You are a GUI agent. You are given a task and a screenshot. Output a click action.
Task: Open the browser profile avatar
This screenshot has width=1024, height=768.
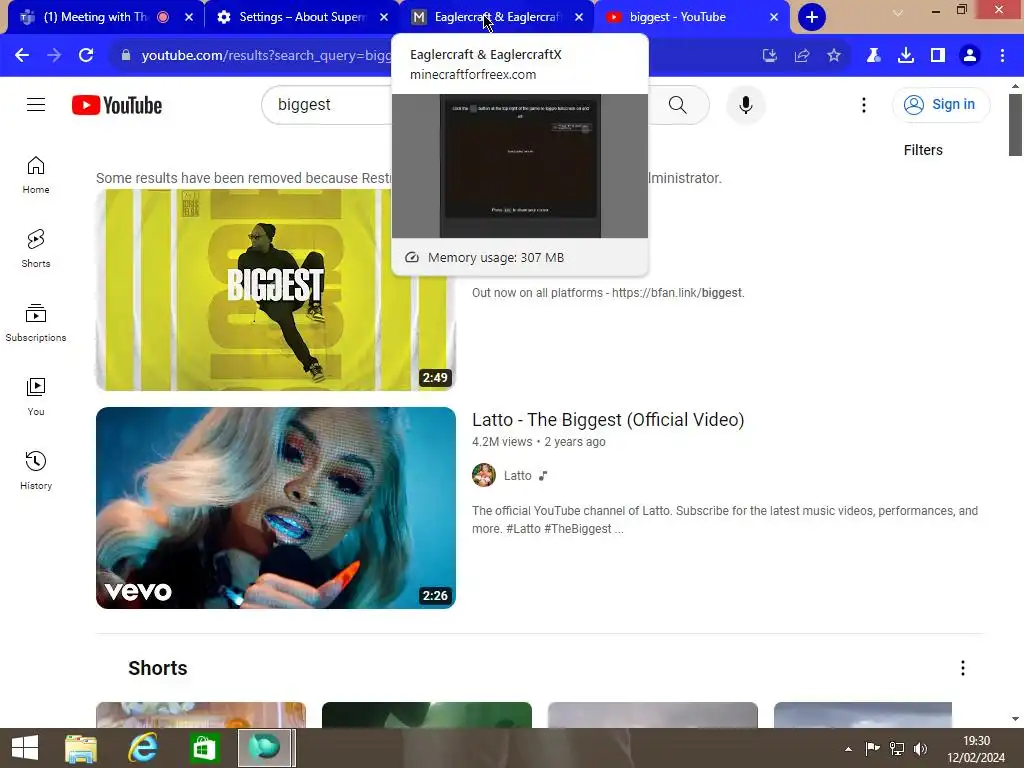click(970, 56)
